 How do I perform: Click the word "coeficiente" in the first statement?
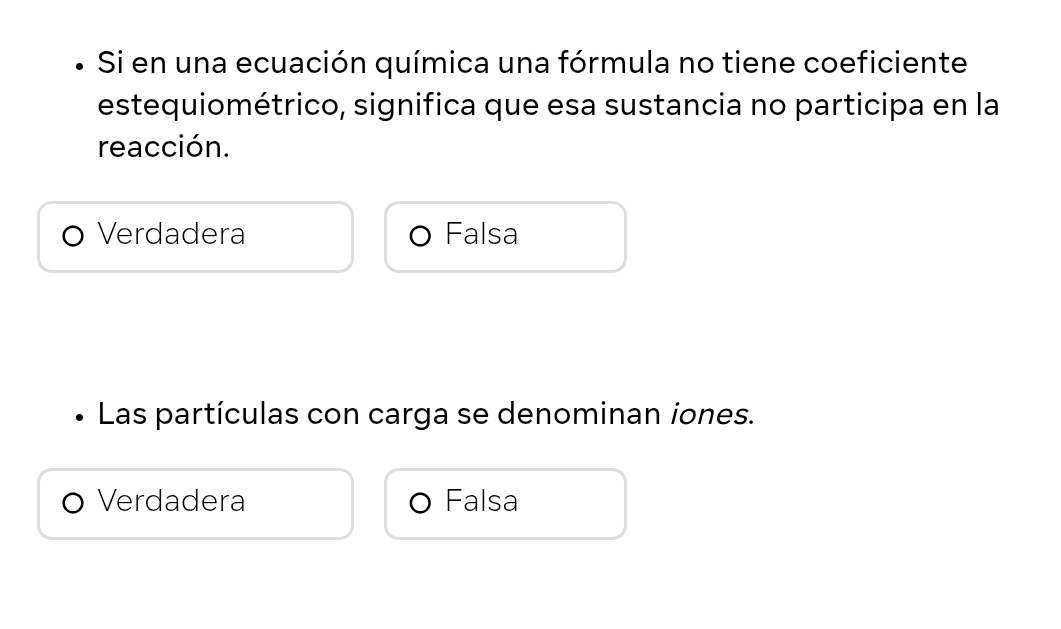pyautogui.click(x=885, y=63)
